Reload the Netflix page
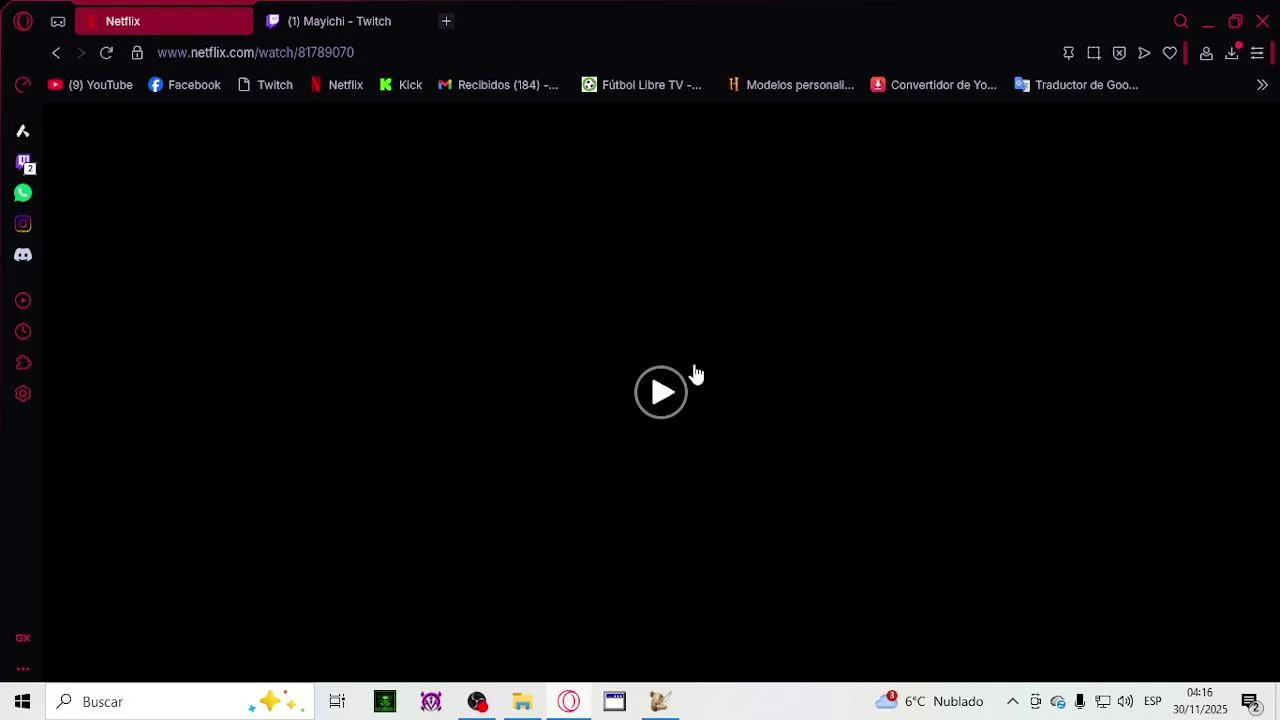 [106, 53]
